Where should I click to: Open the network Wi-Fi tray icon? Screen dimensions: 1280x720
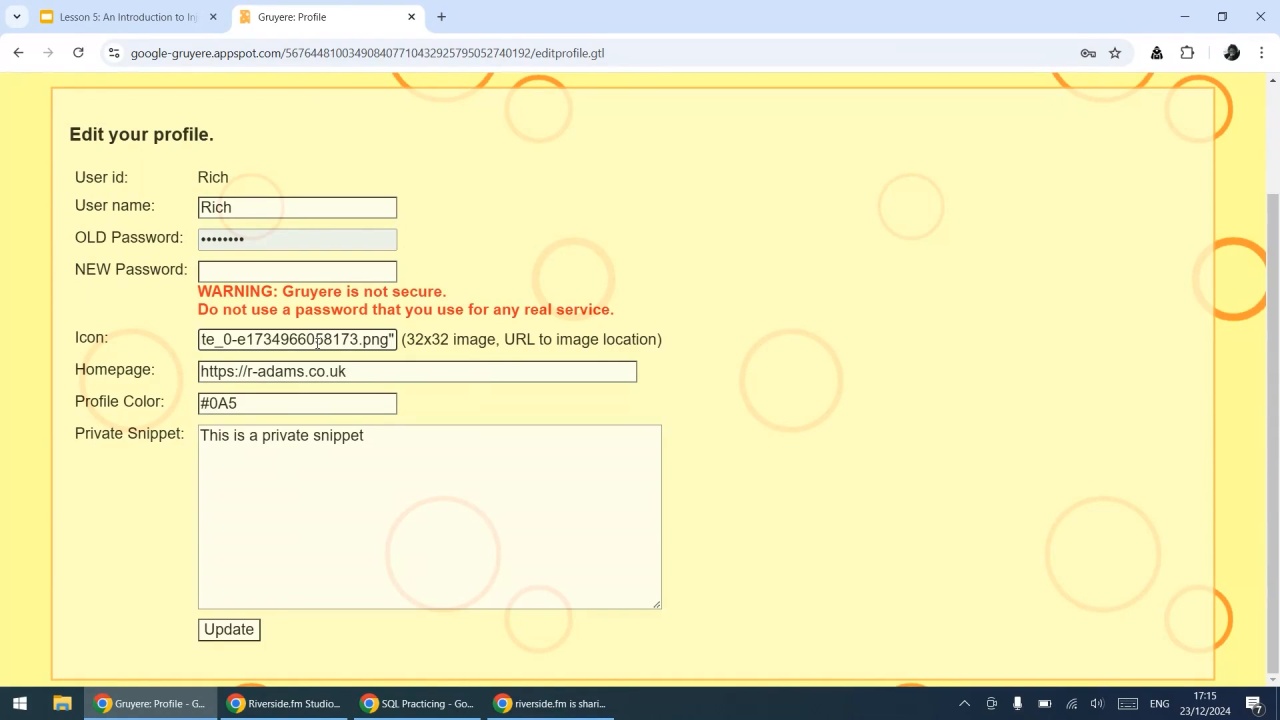(1071, 703)
